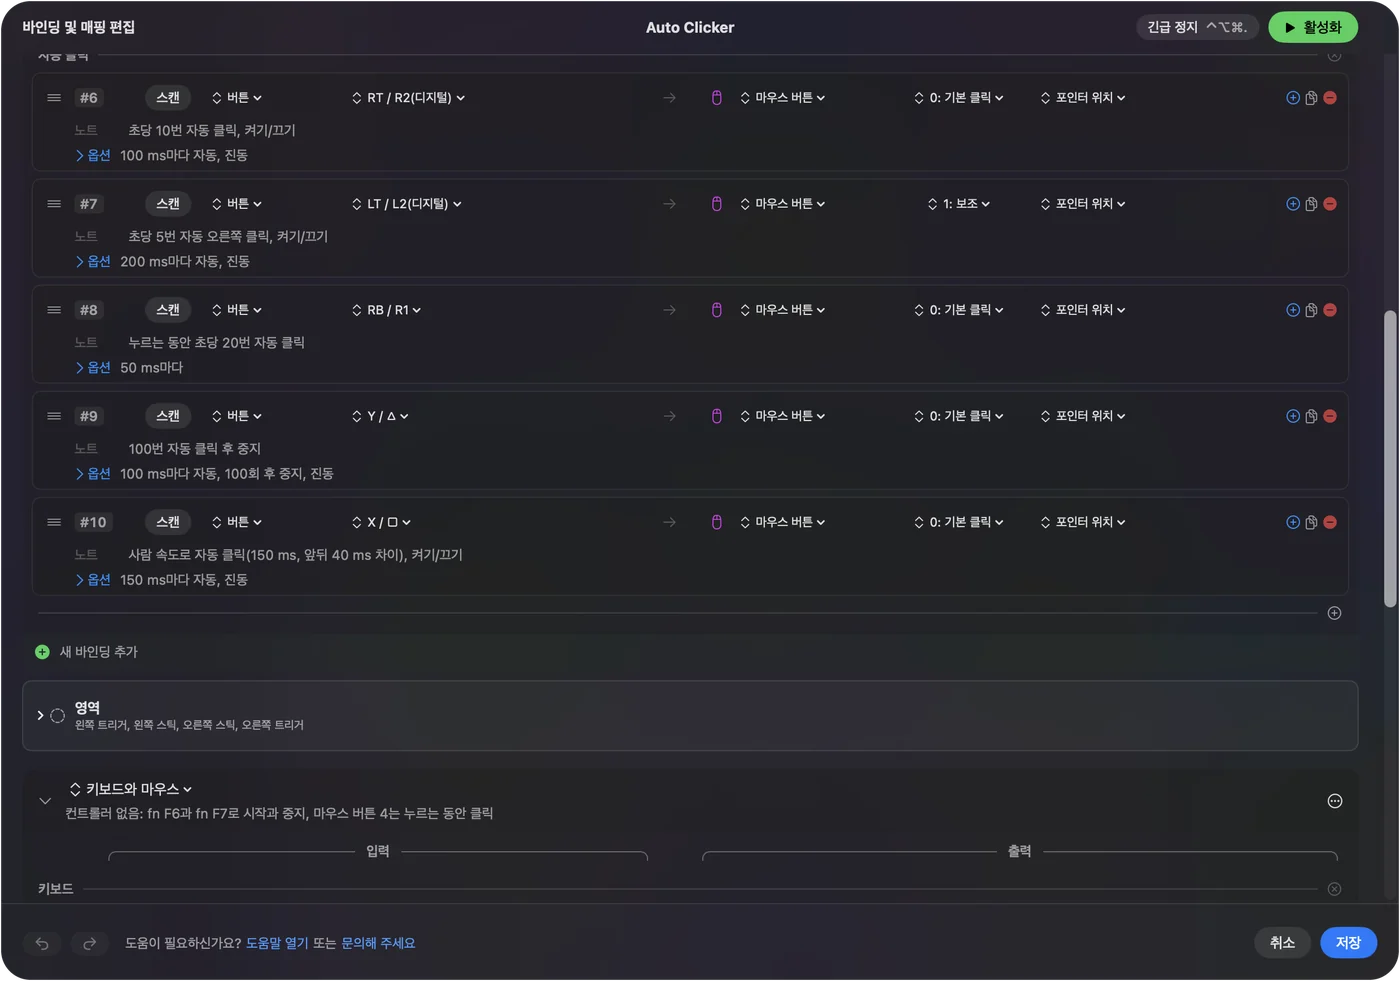
Task: Click the mouse icon in binding #6 row
Action: click(717, 98)
